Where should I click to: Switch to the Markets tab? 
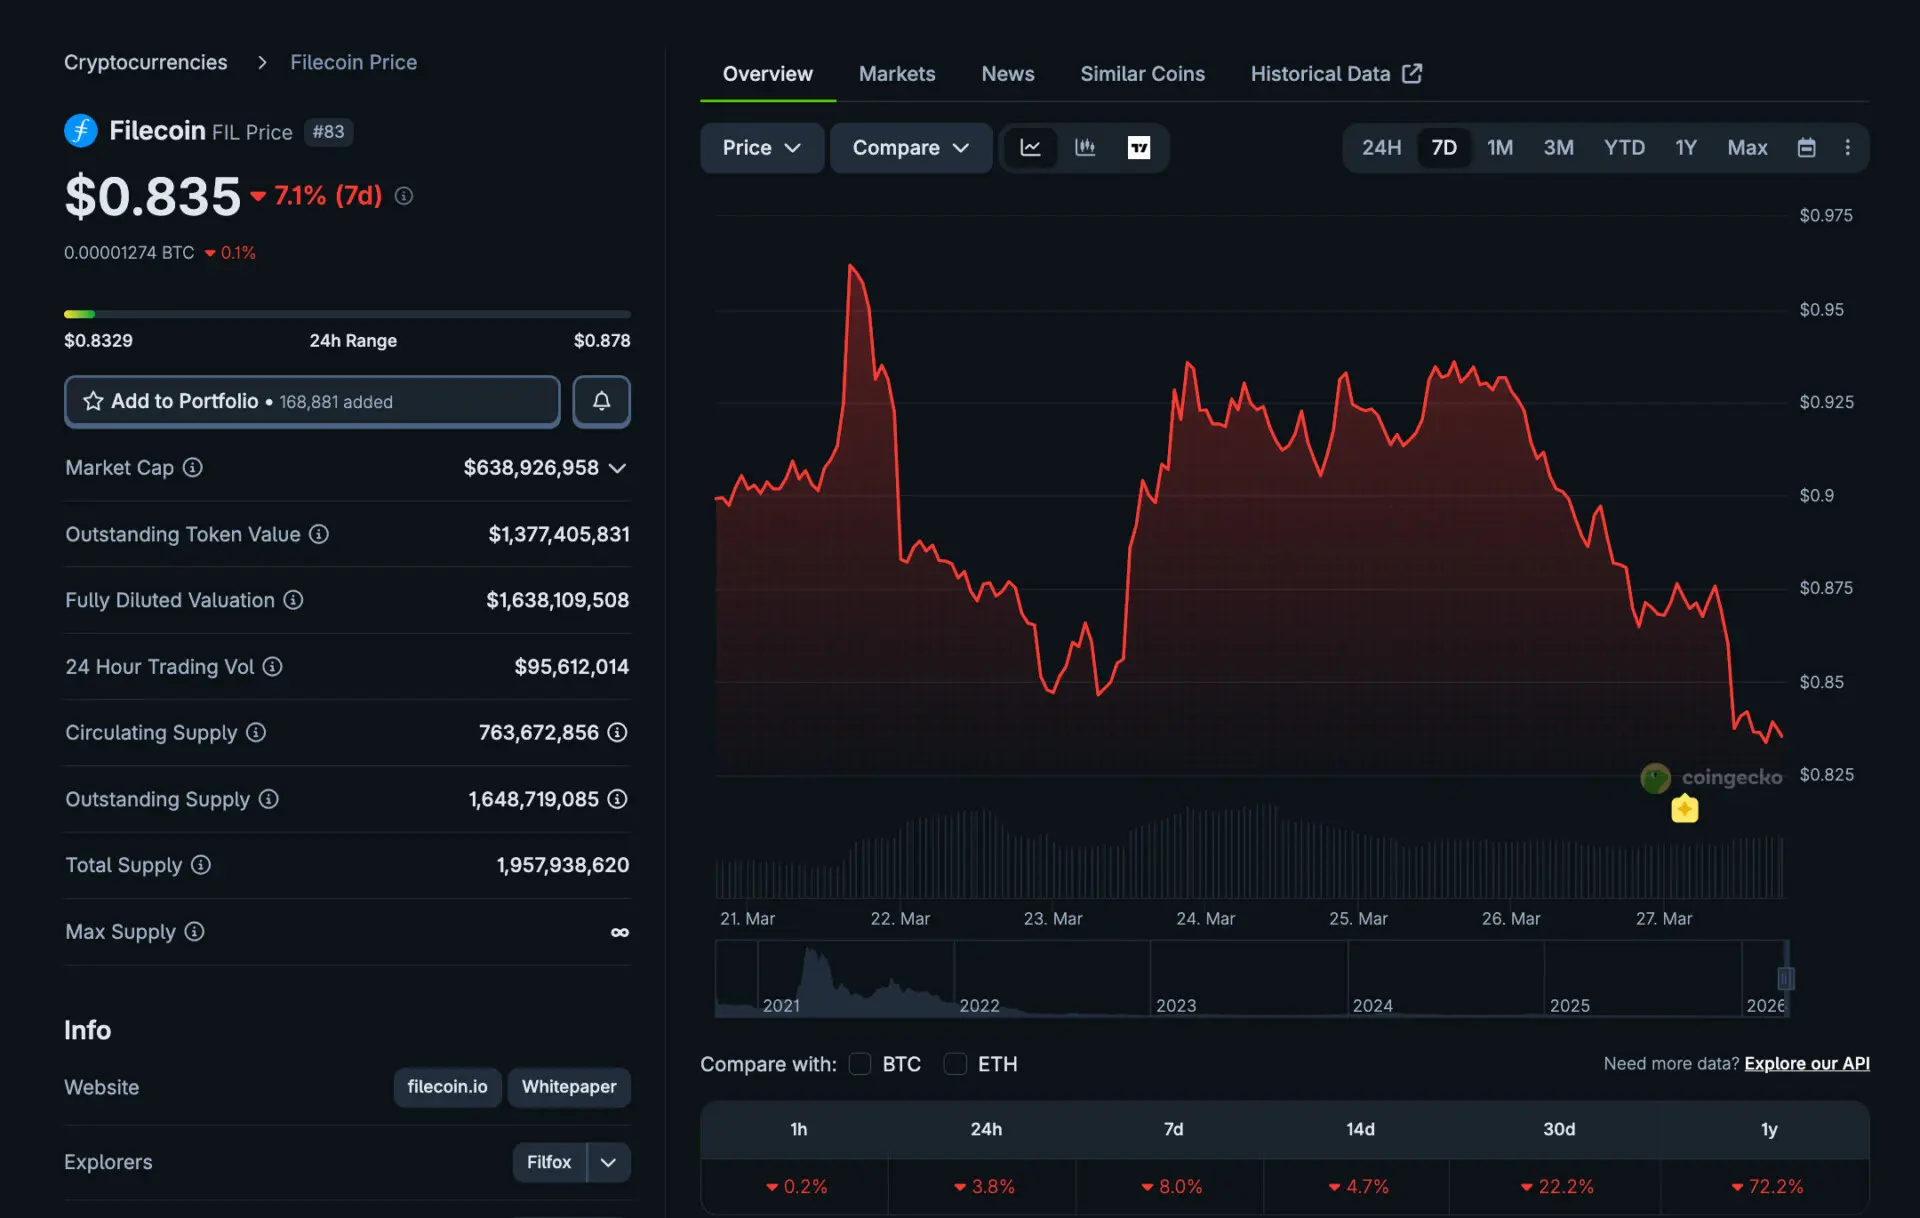(897, 73)
